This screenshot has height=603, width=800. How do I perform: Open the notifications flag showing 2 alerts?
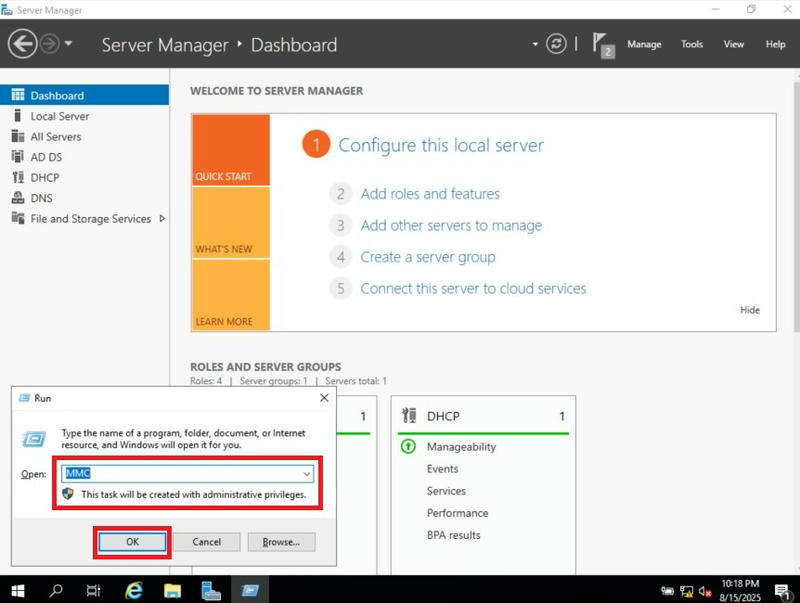601,44
